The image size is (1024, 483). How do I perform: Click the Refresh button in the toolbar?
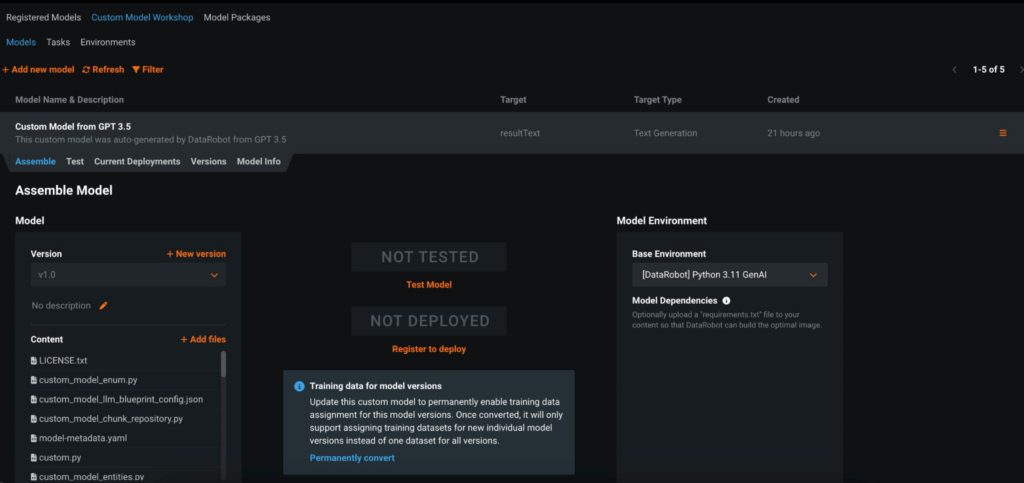103,70
